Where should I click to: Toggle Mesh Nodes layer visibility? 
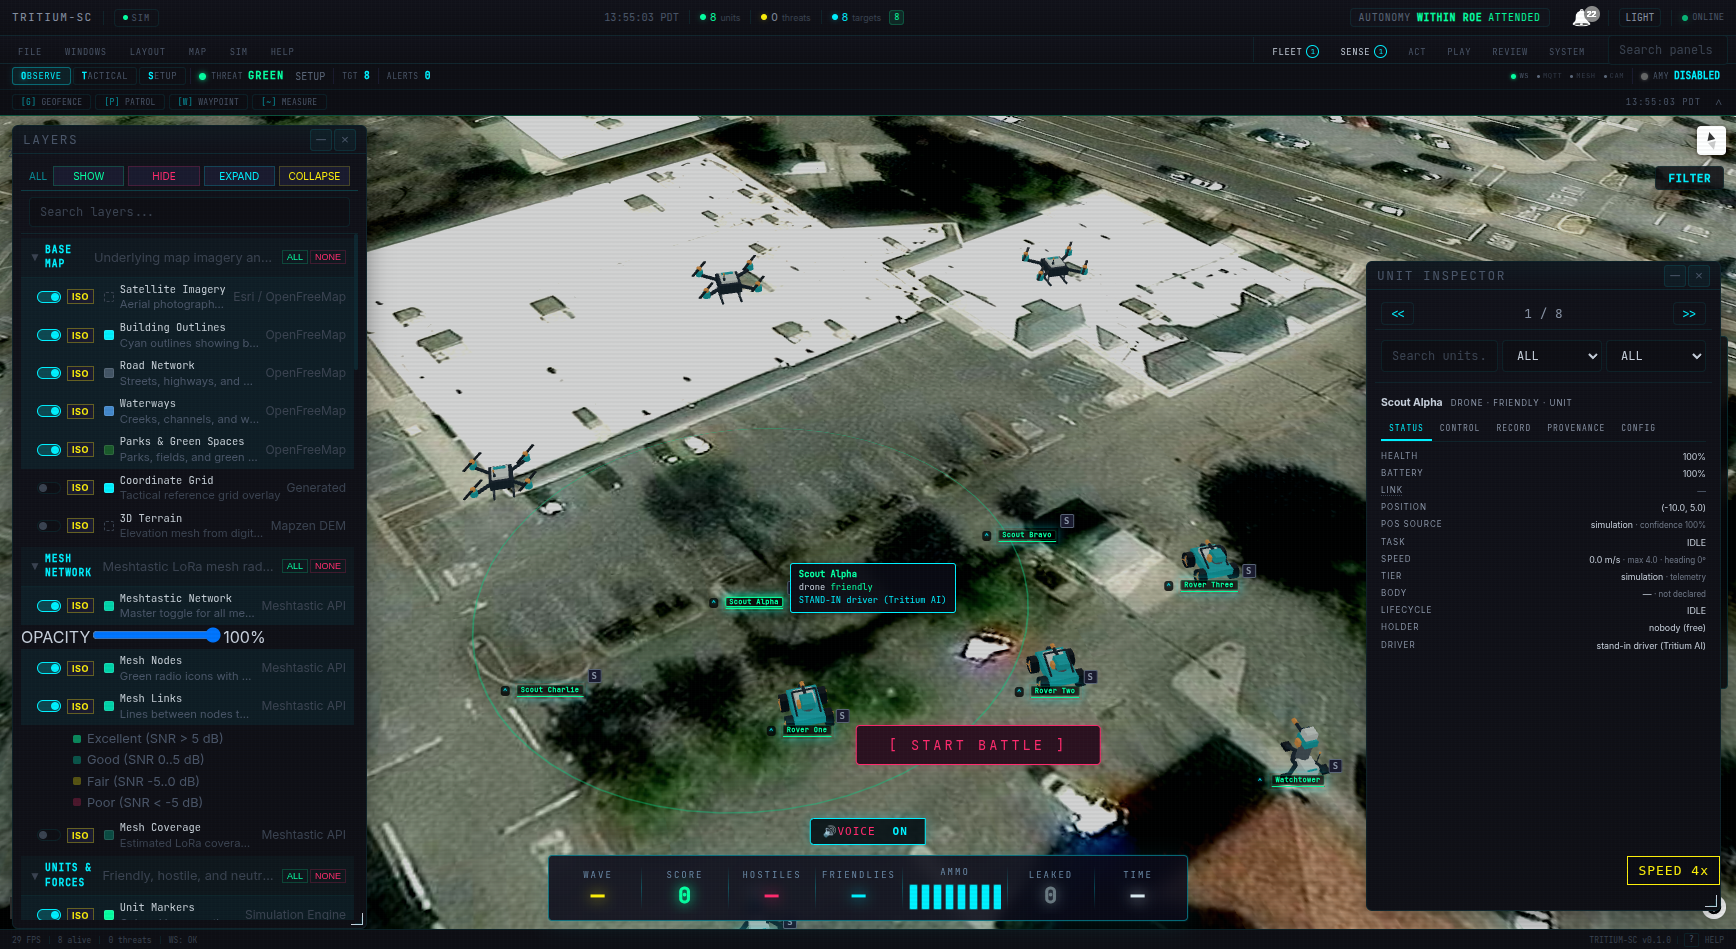(x=49, y=668)
